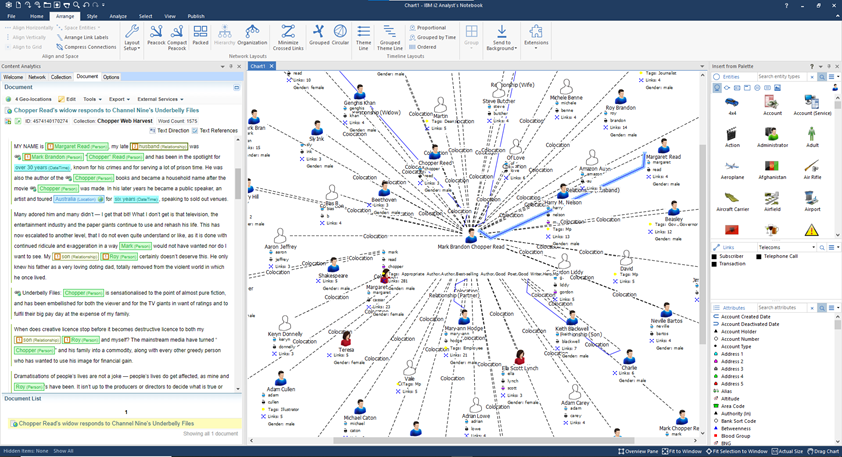Select the Proportional timeline option
The image size is (842, 457).
427,28
